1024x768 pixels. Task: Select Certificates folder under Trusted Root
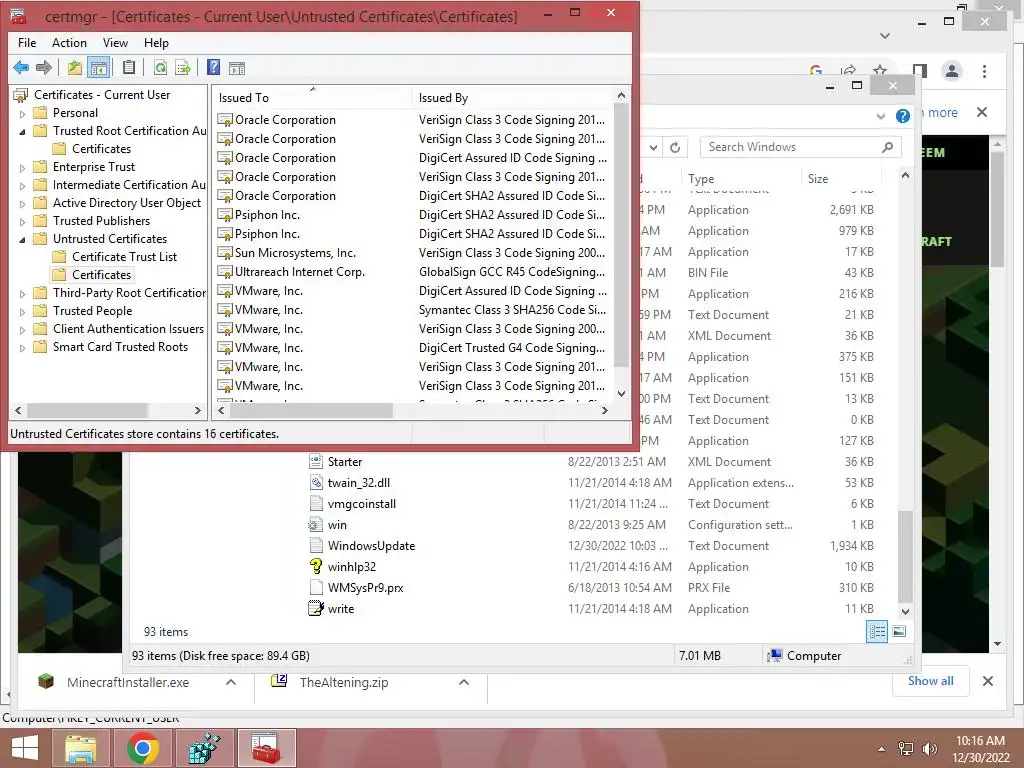pos(101,149)
